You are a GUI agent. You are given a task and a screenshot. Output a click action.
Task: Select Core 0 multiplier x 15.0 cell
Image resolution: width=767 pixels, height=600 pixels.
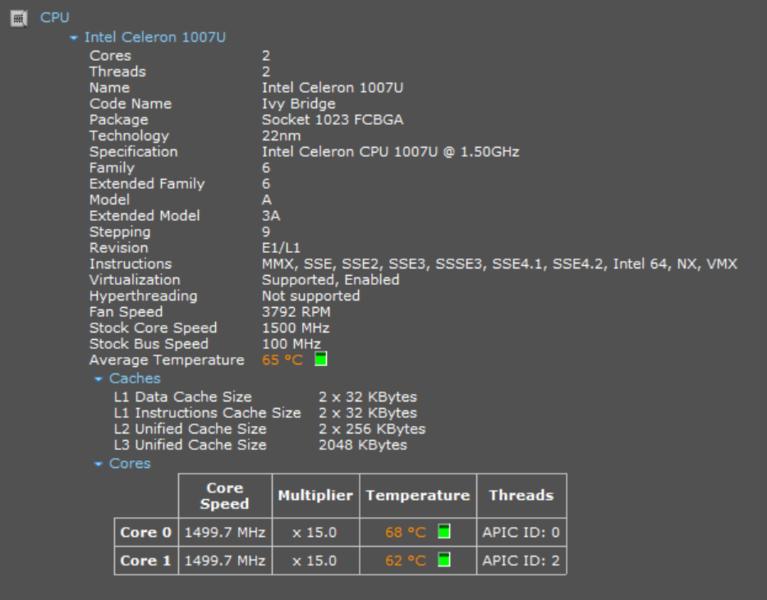tap(316, 532)
